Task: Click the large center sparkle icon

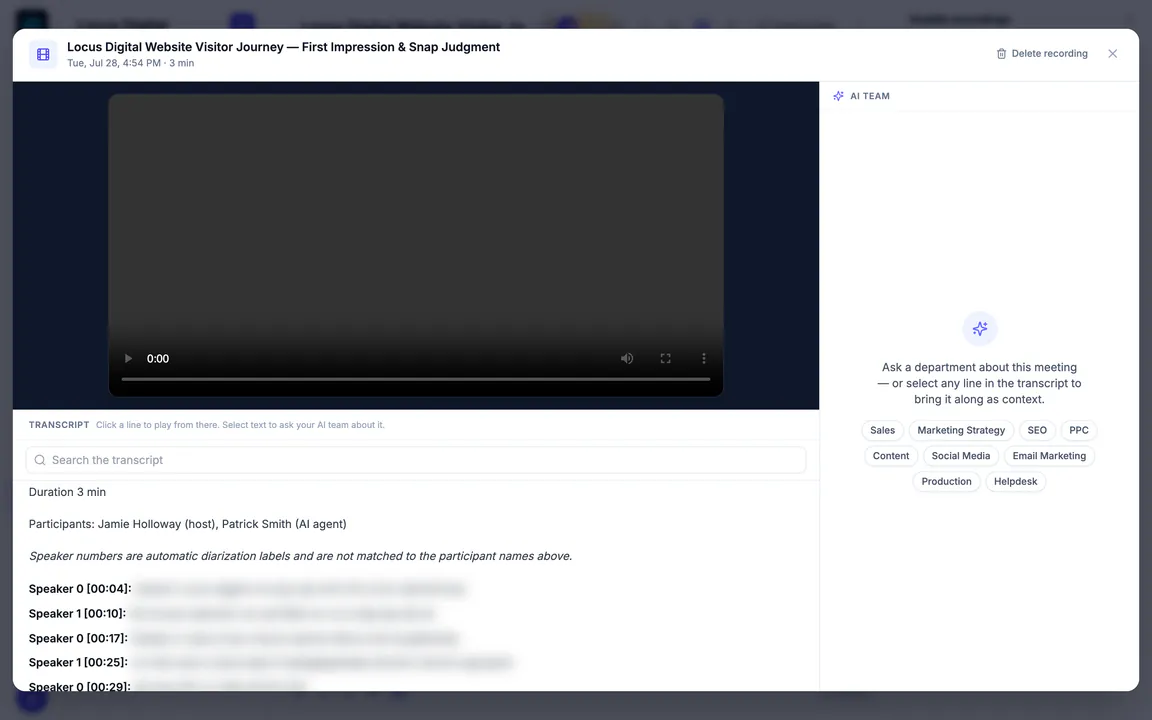Action: (x=980, y=328)
